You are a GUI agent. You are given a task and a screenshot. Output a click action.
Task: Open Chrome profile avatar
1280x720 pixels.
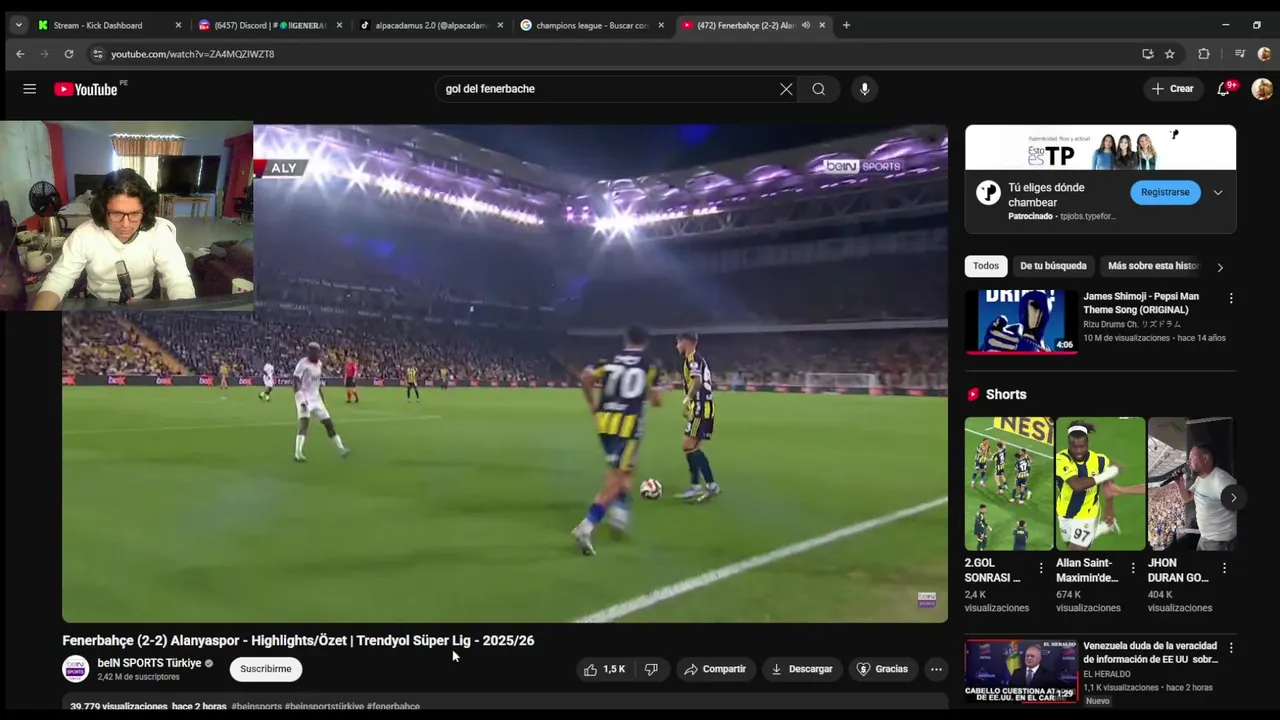(x=1264, y=54)
